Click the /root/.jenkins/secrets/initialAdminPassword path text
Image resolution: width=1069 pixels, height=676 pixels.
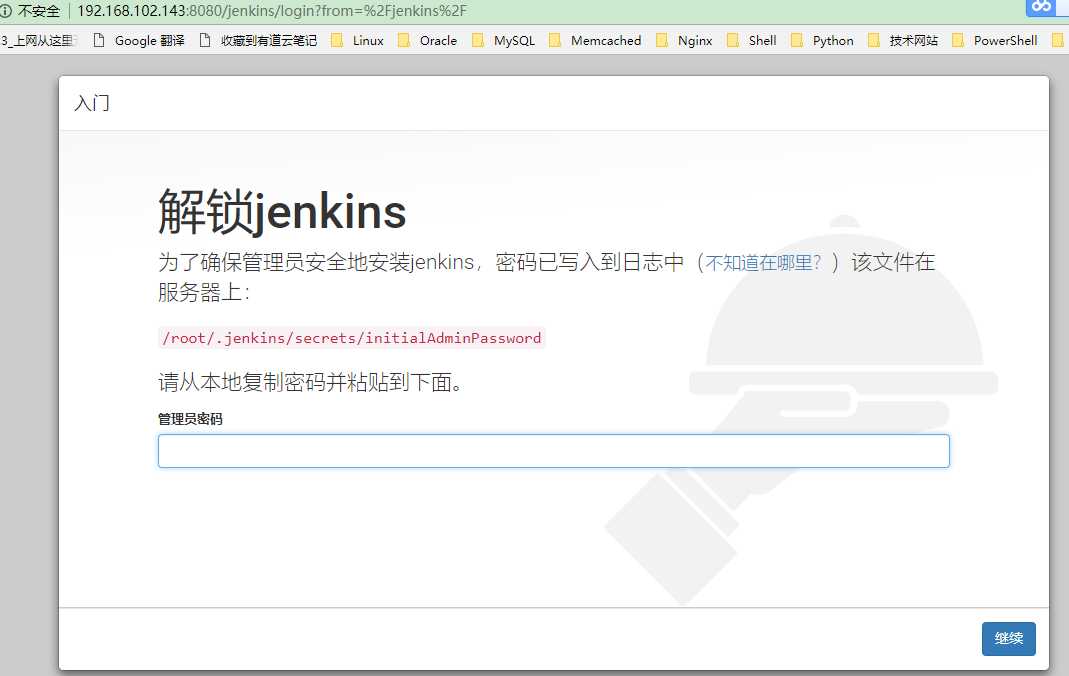(352, 338)
